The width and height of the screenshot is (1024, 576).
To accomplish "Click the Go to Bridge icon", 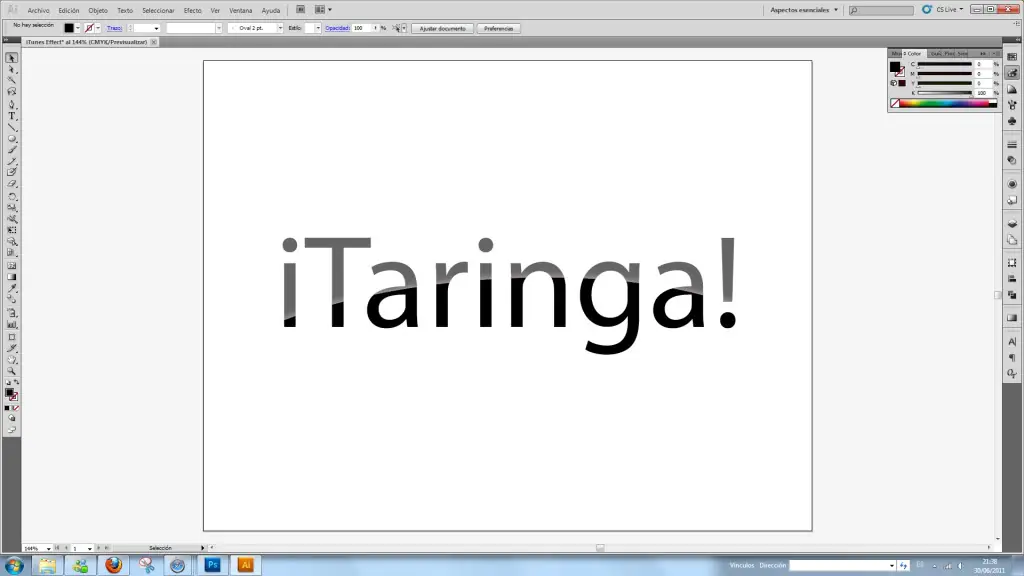I will tap(300, 9).
